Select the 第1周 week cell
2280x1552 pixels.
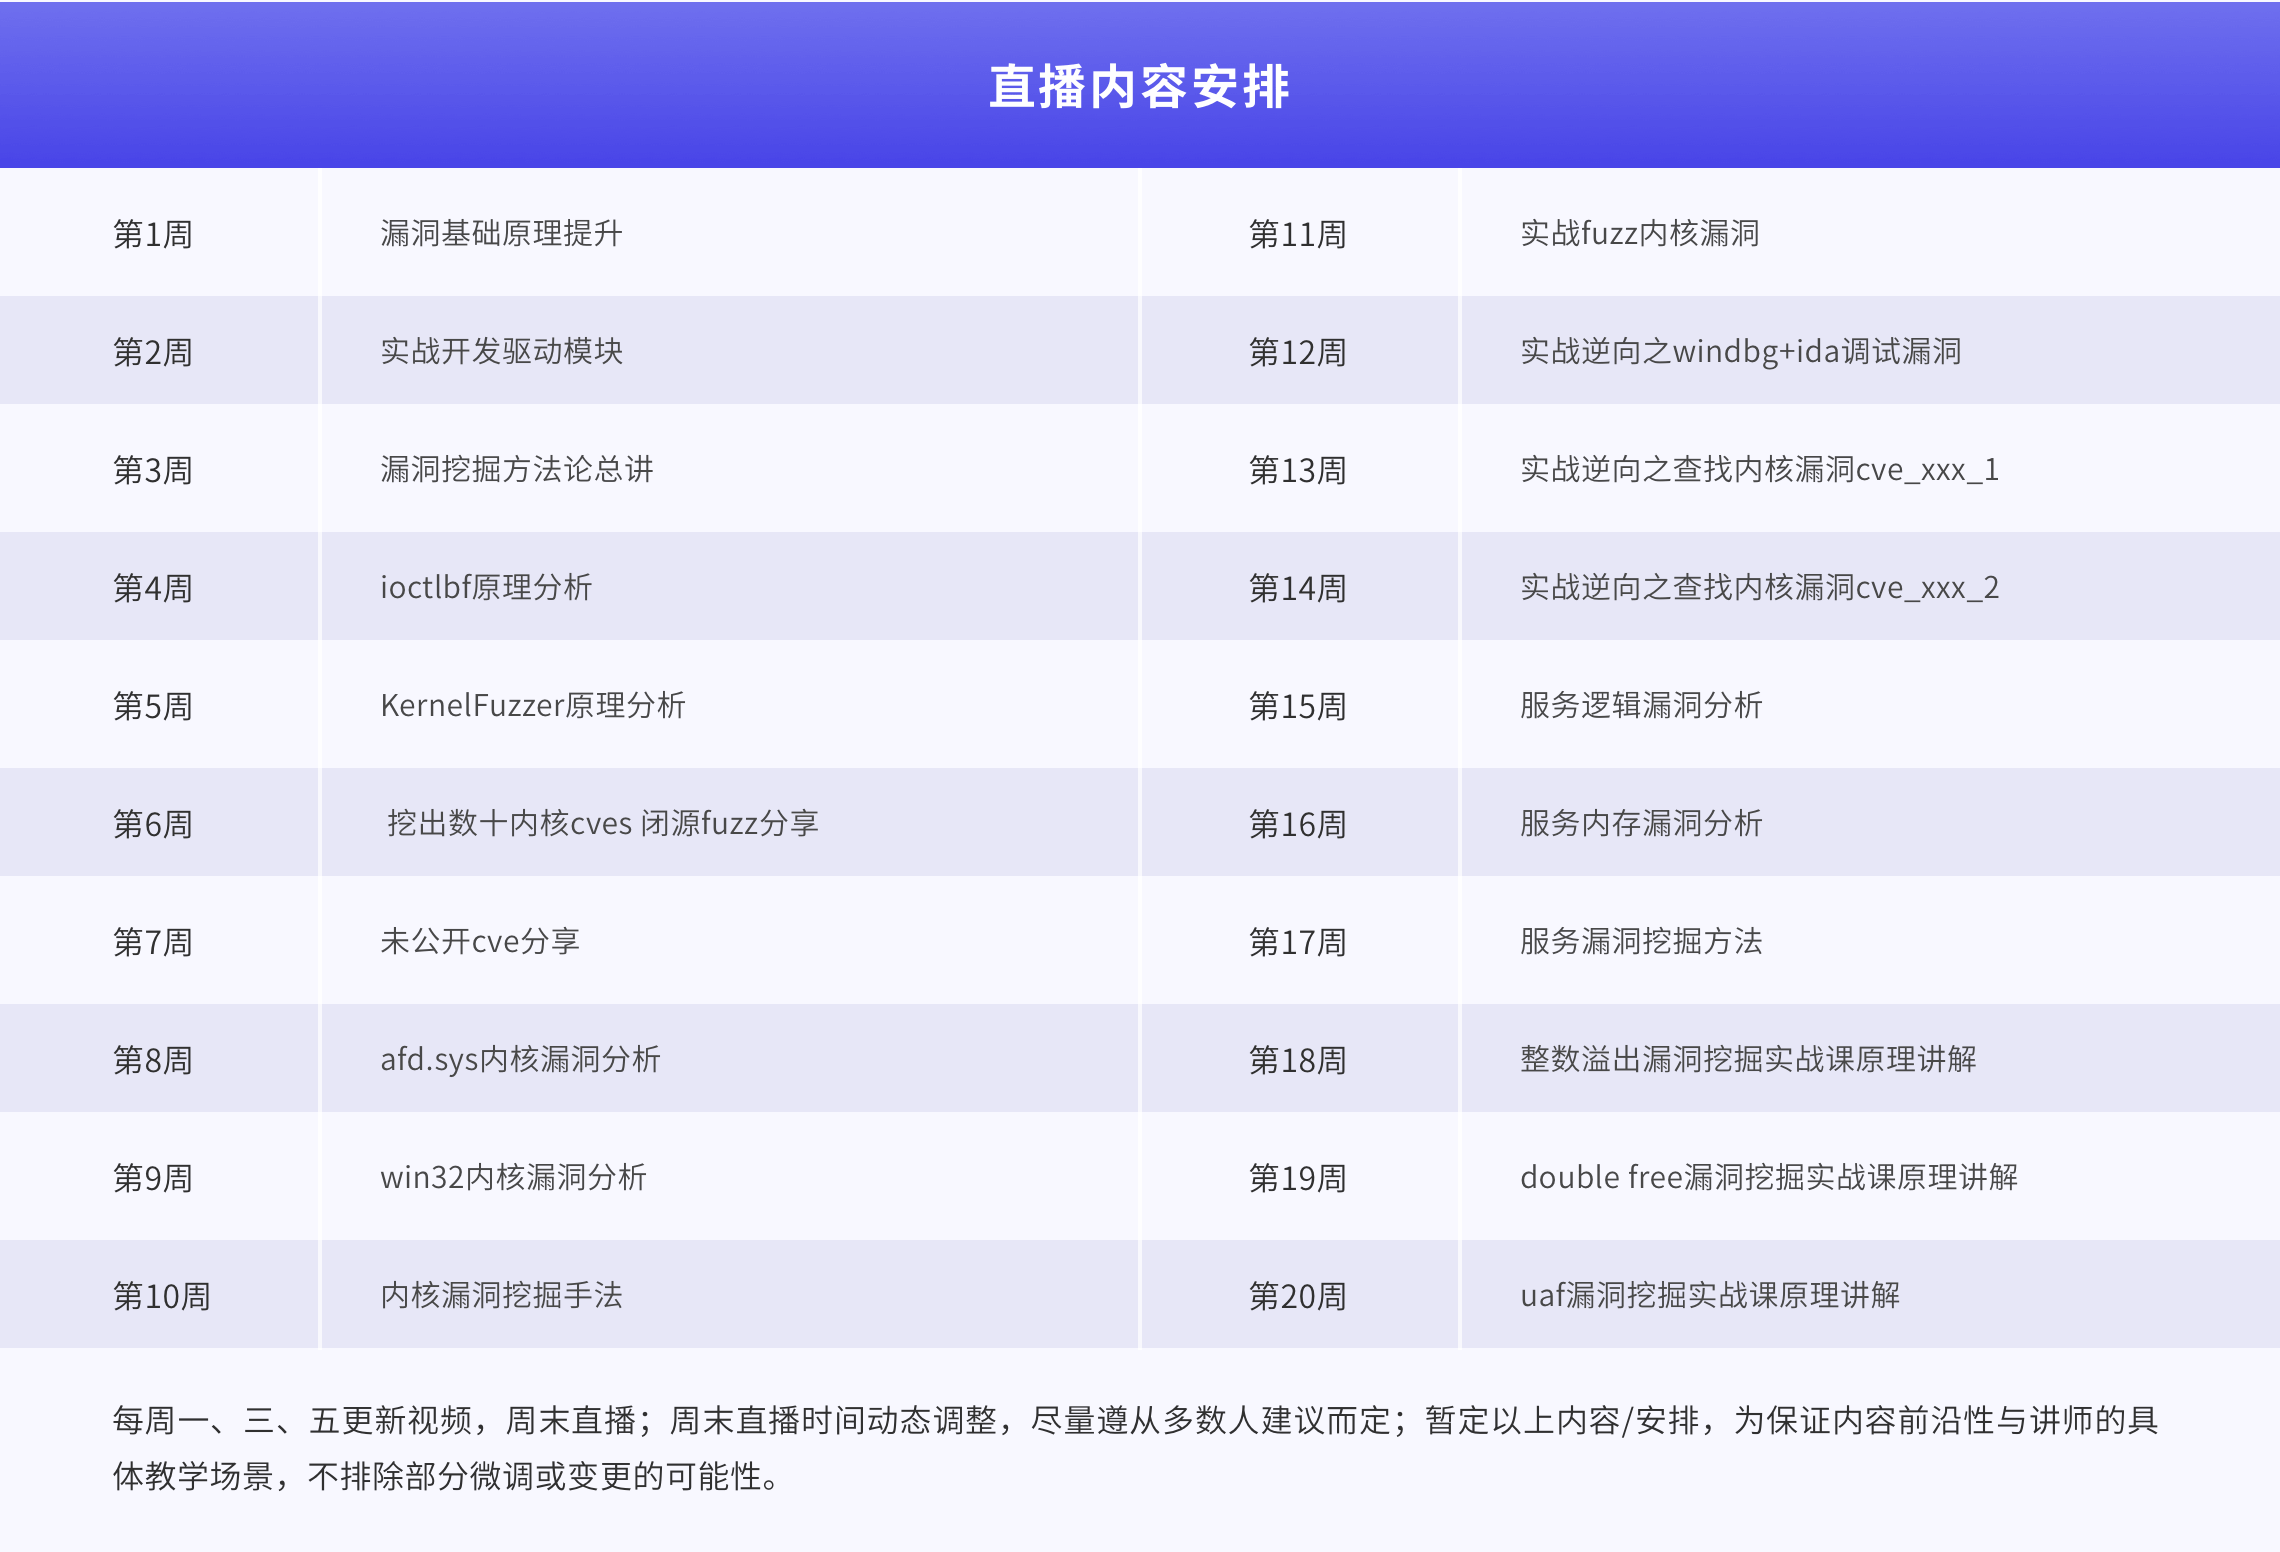coord(152,234)
